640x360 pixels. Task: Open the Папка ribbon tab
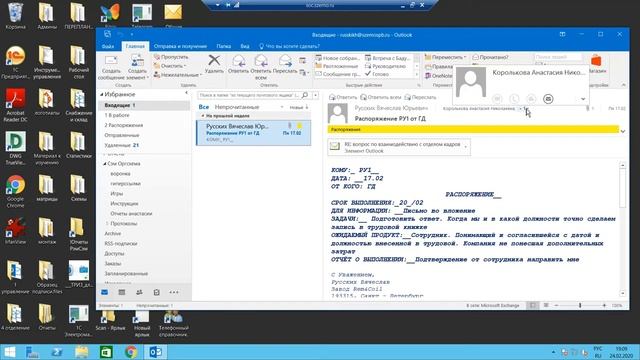point(224,46)
